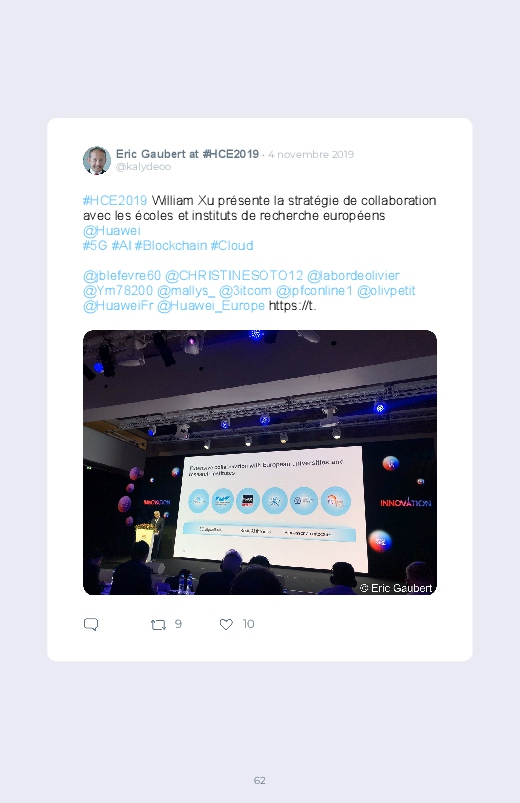
Task: Open Eric Gaubert's profile avatar
Action: click(97, 160)
